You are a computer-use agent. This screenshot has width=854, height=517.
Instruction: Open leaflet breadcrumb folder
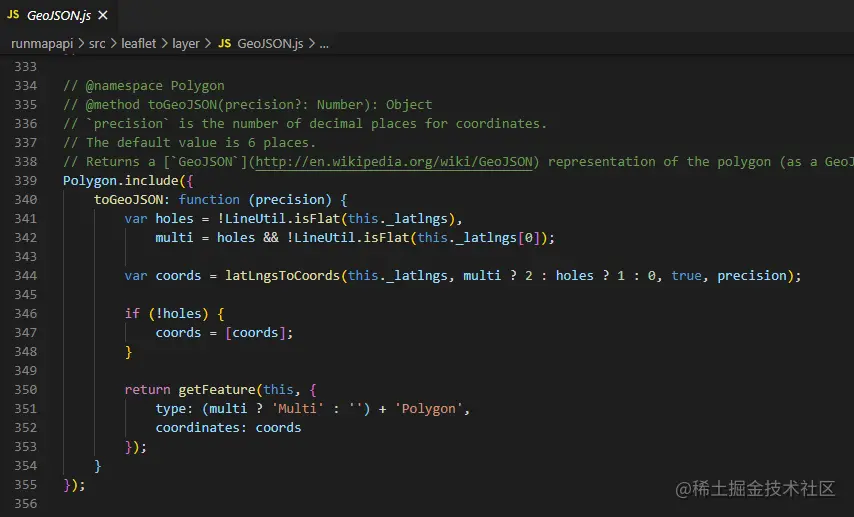[x=138, y=44]
